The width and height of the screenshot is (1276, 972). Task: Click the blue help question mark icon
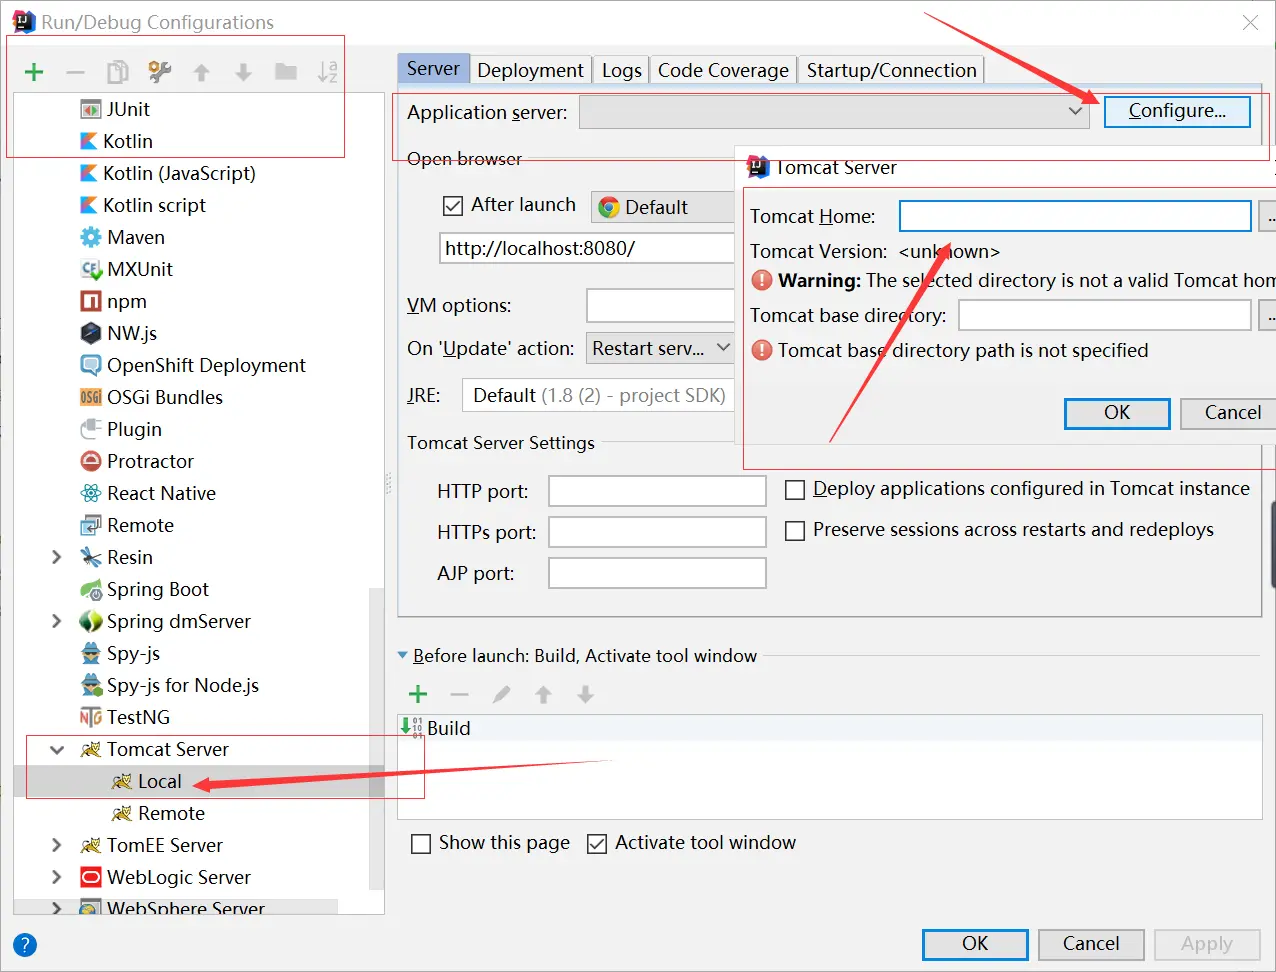[25, 945]
